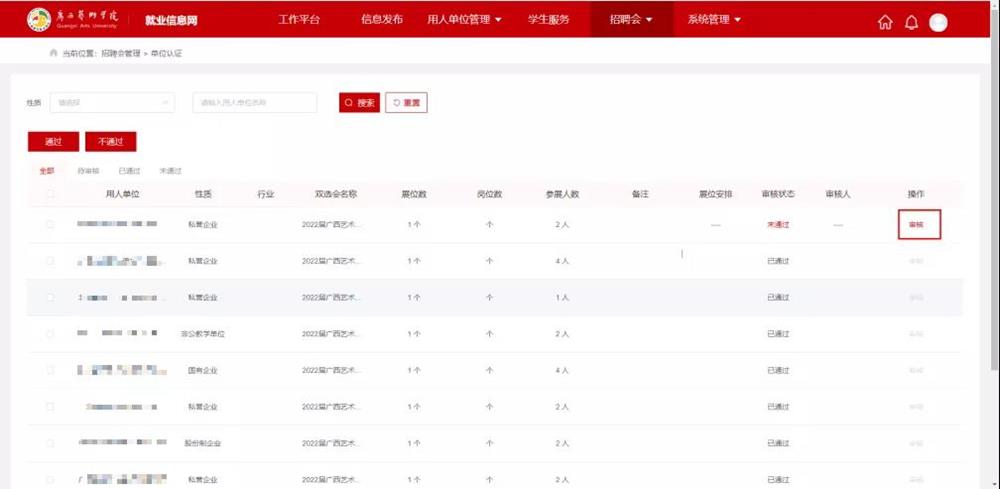
Task: Click the 不通过 reject button
Action: (110, 142)
